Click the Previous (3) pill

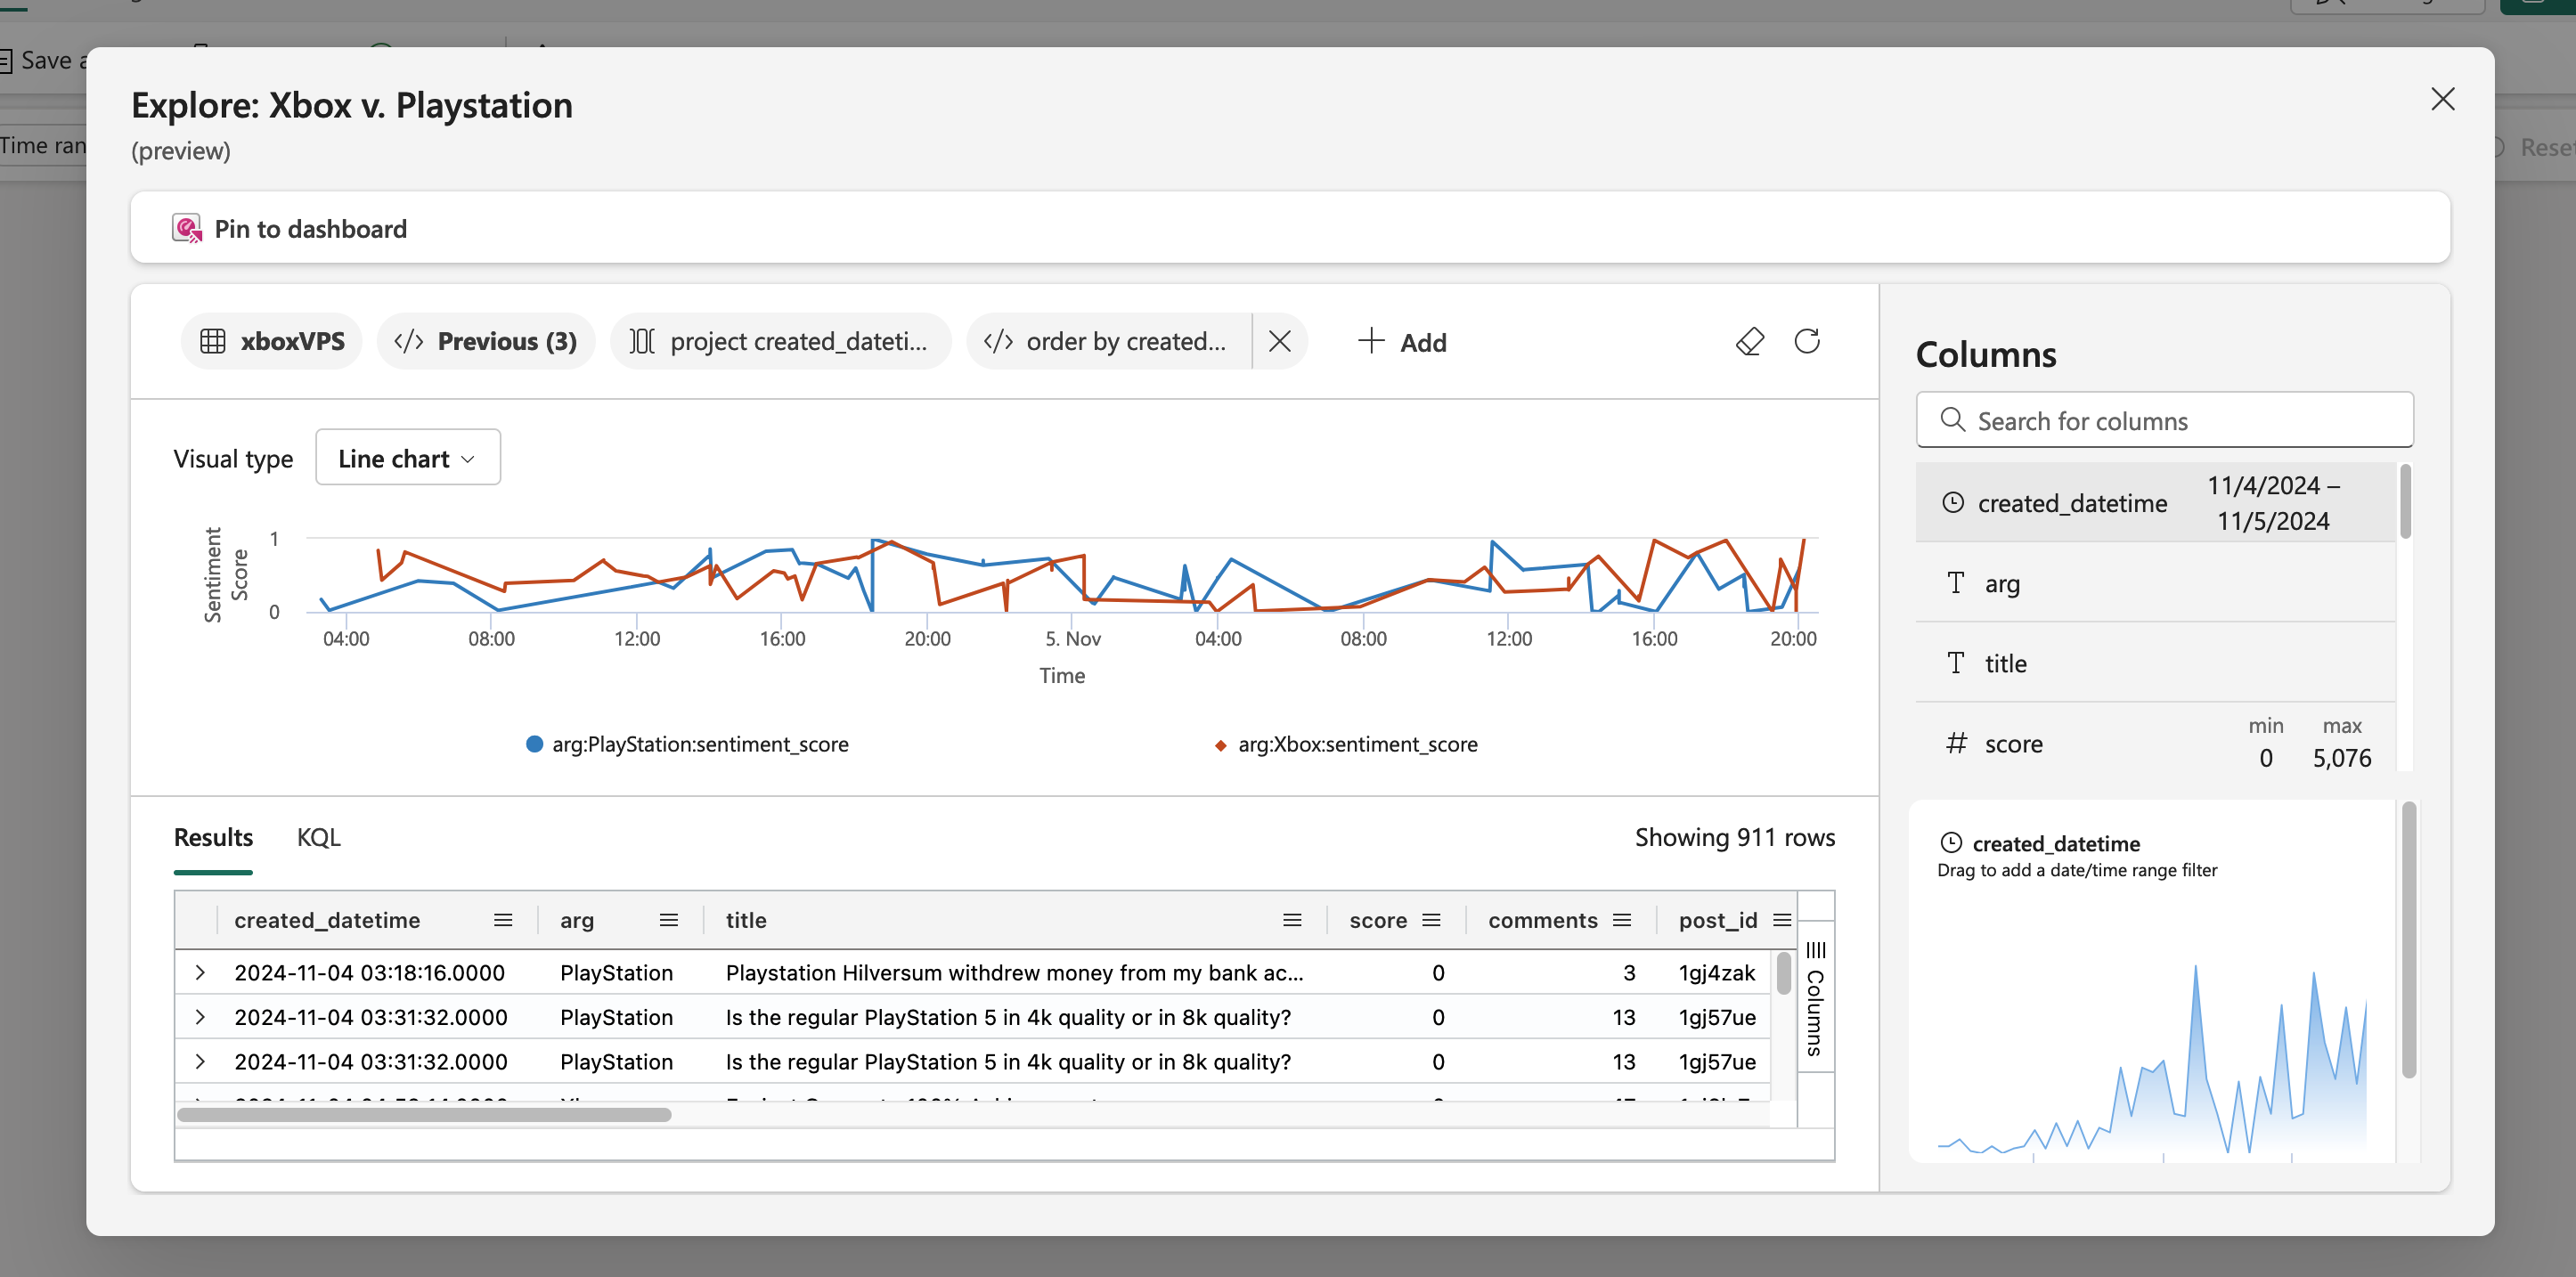click(x=486, y=342)
